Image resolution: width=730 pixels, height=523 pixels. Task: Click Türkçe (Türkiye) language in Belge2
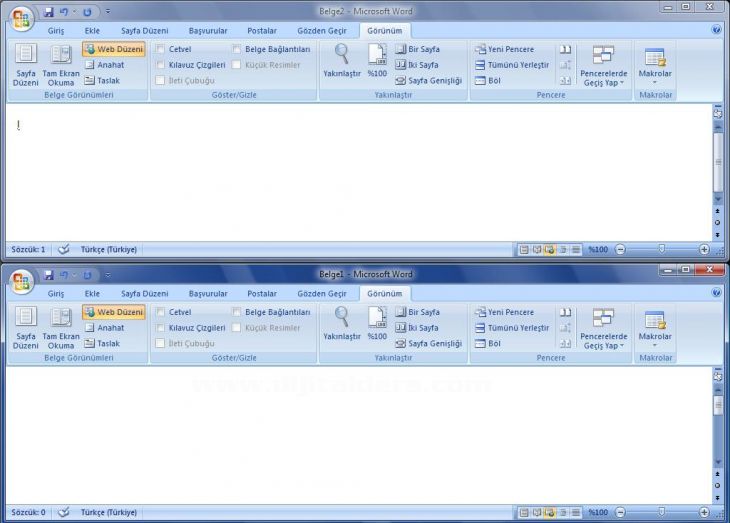coord(108,249)
